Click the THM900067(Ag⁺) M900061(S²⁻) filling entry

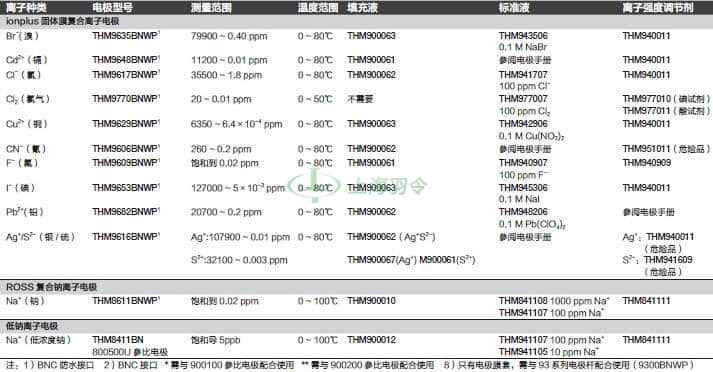412,260
